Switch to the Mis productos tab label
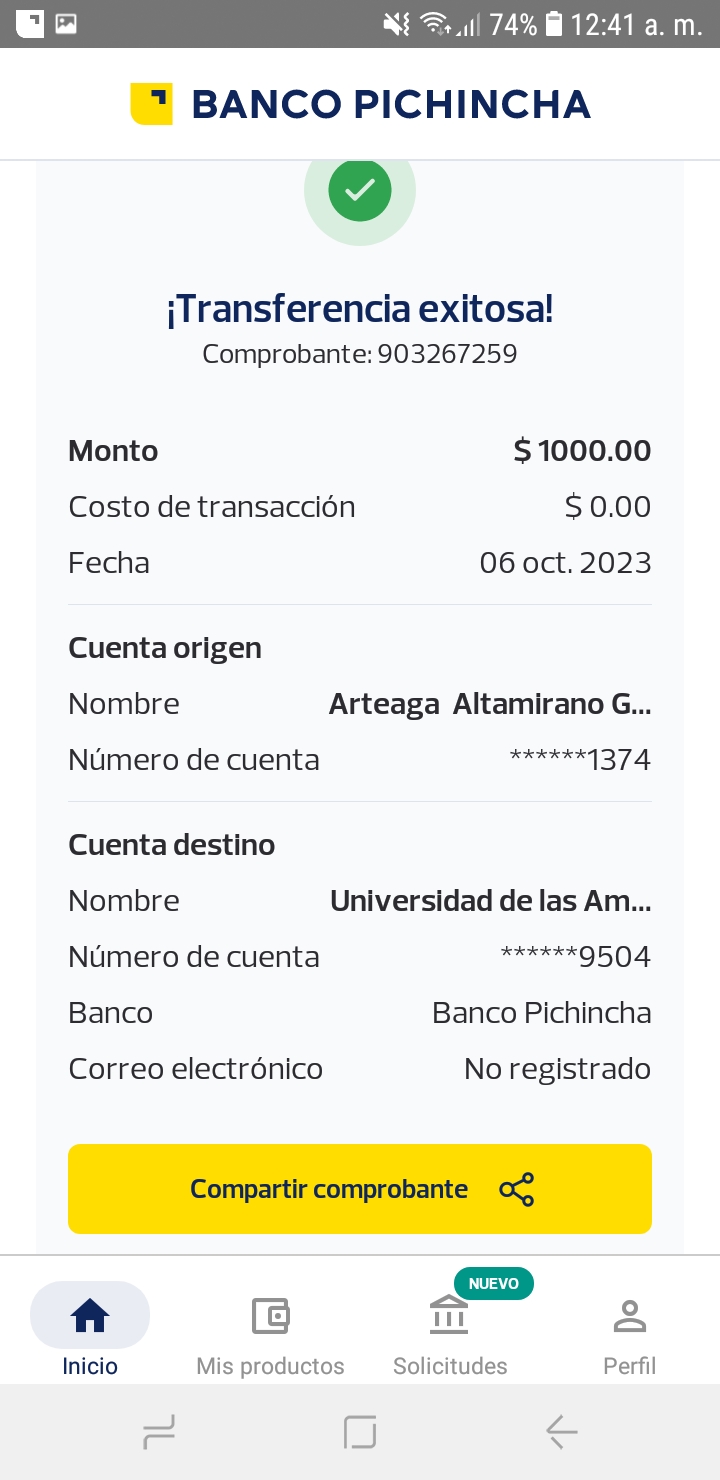Screen dimensions: 720x1480 [x=270, y=1366]
